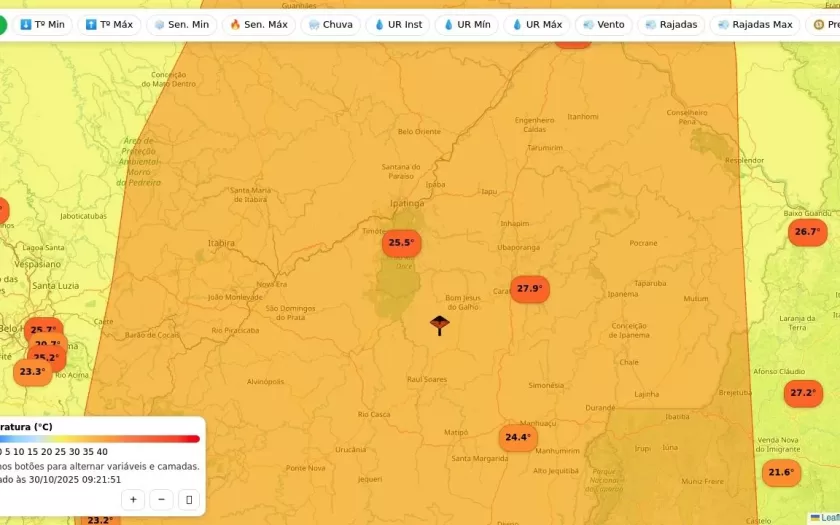Screen dimensions: 840x525
Task: Zoom in with the plus button
Action: pyautogui.click(x=133, y=499)
